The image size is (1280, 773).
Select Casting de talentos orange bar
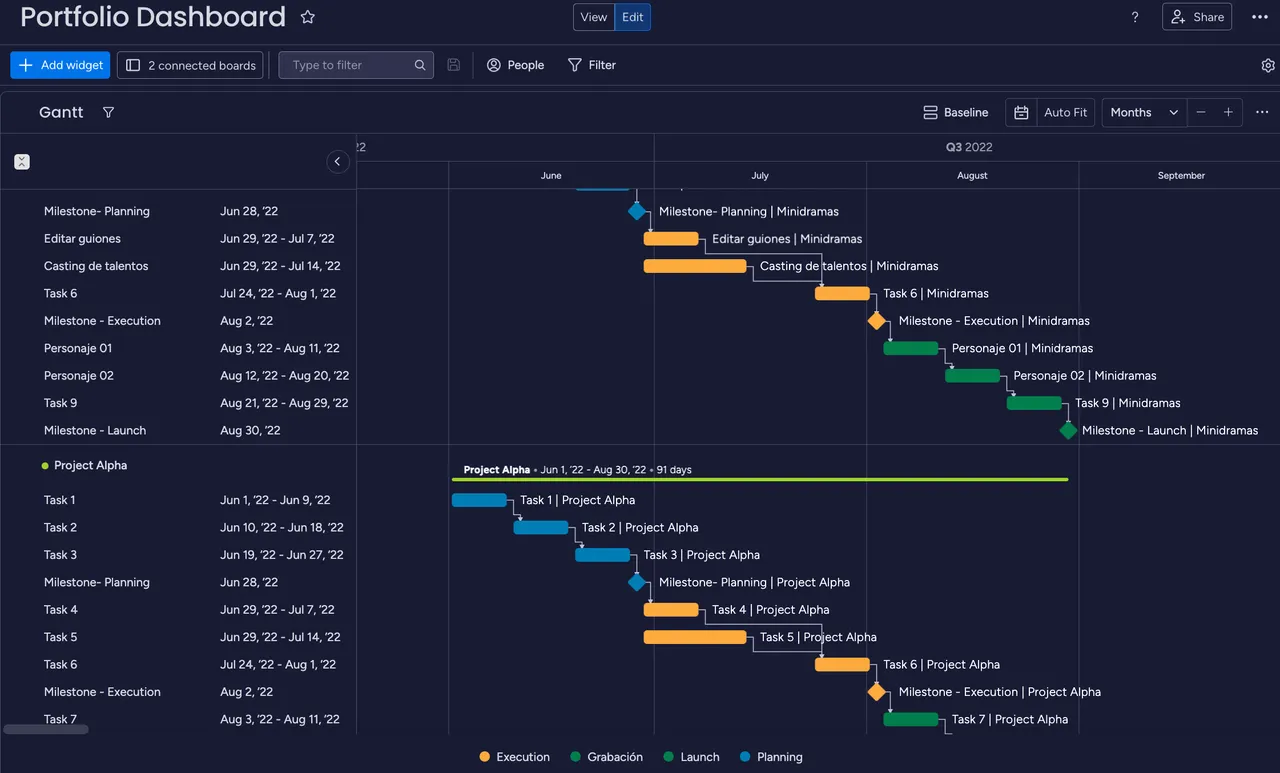(695, 266)
